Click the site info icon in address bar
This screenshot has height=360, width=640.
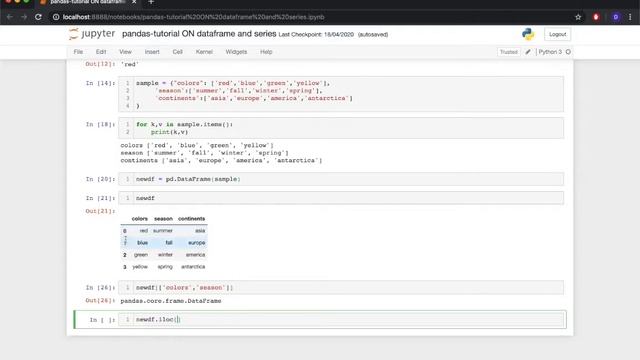coord(56,17)
